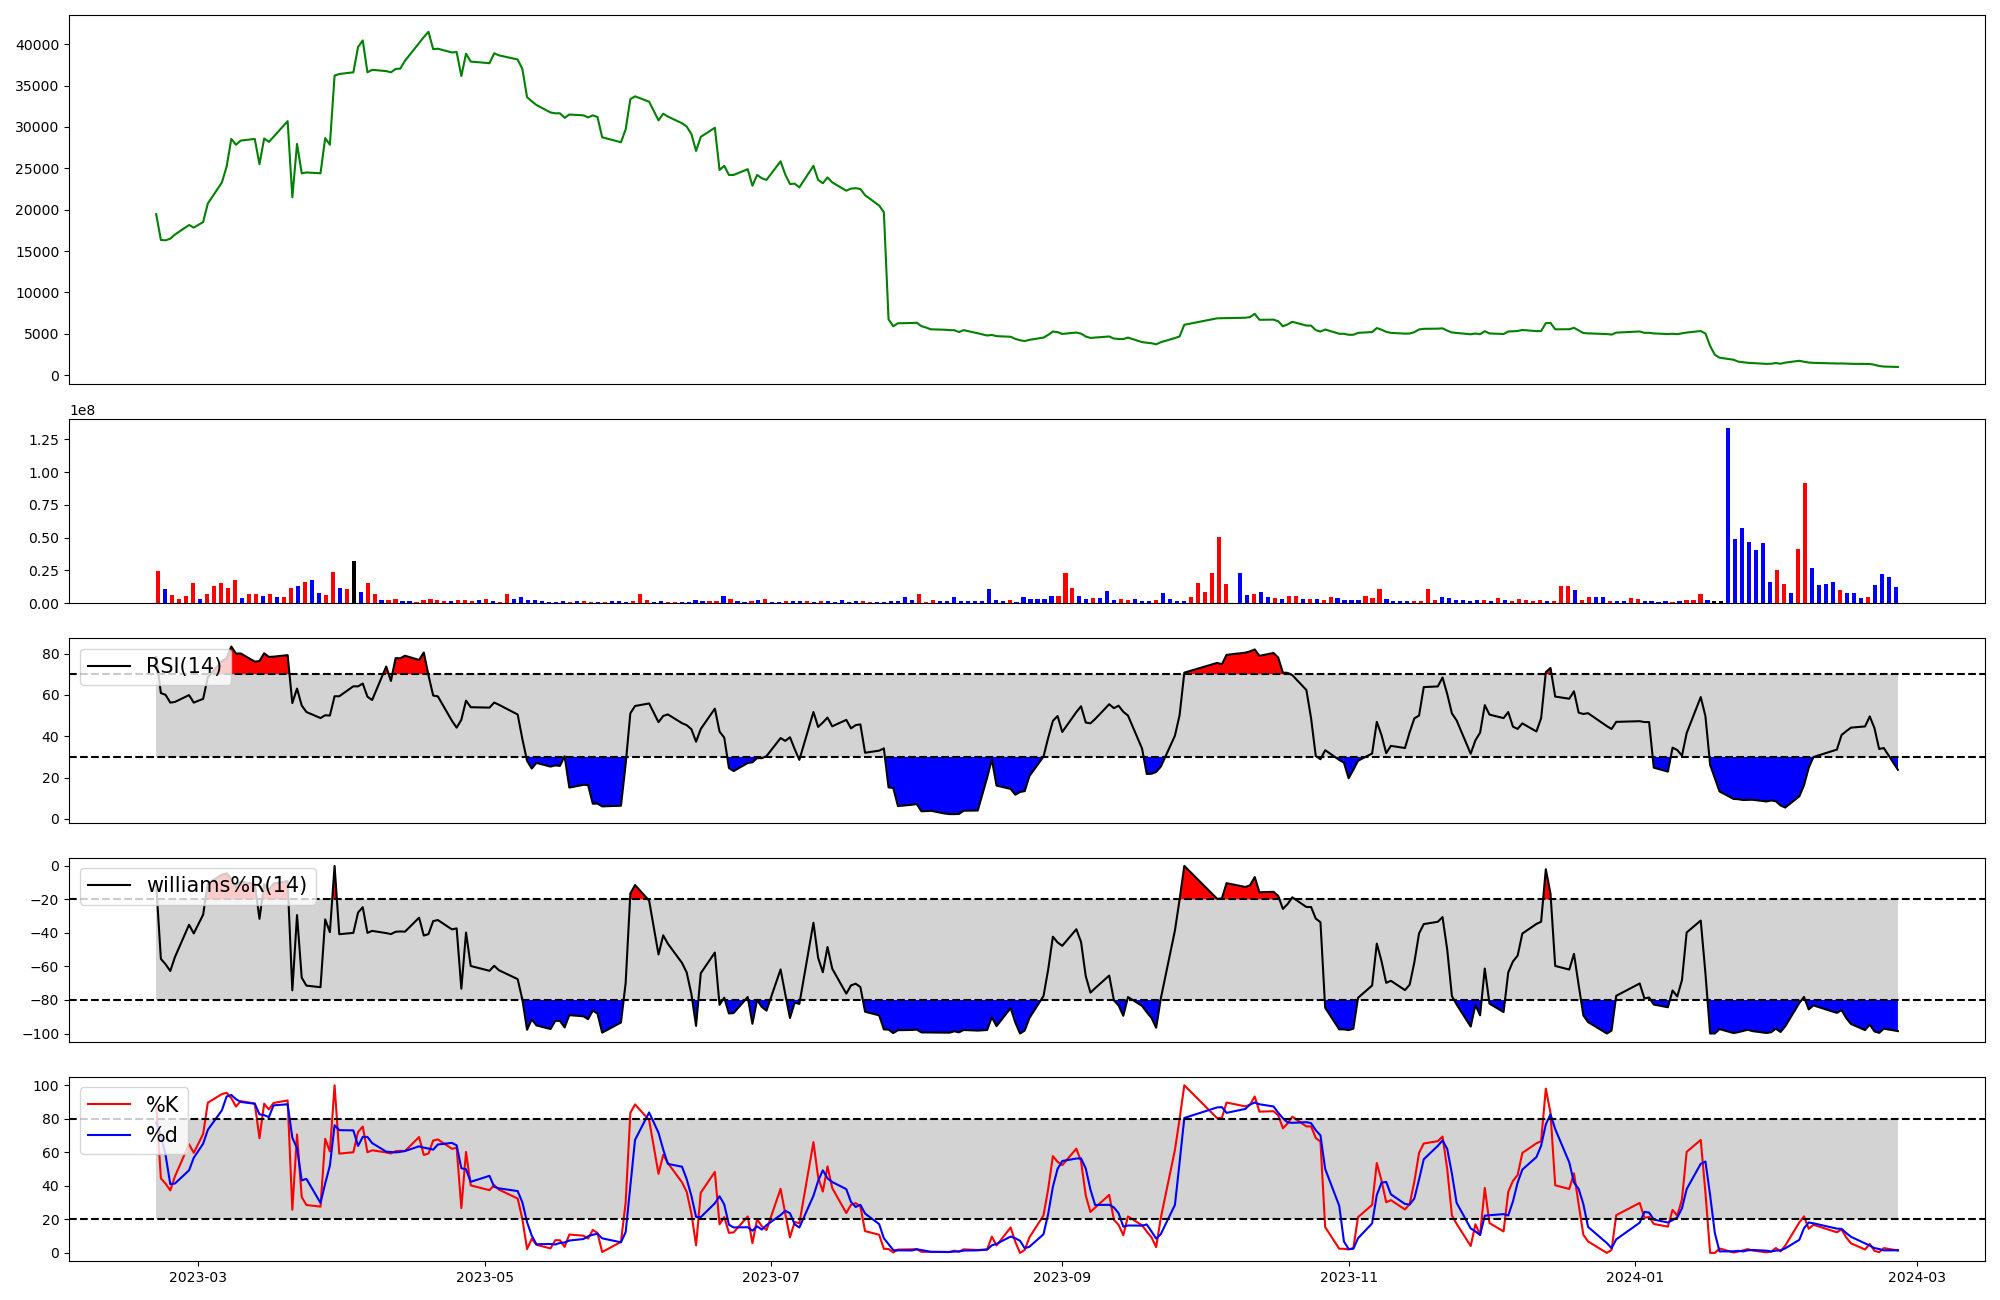Image resolution: width=2000 pixels, height=1300 pixels.
Task: Click the 2023-09 x-axis date label
Action: pyautogui.click(x=1061, y=1276)
